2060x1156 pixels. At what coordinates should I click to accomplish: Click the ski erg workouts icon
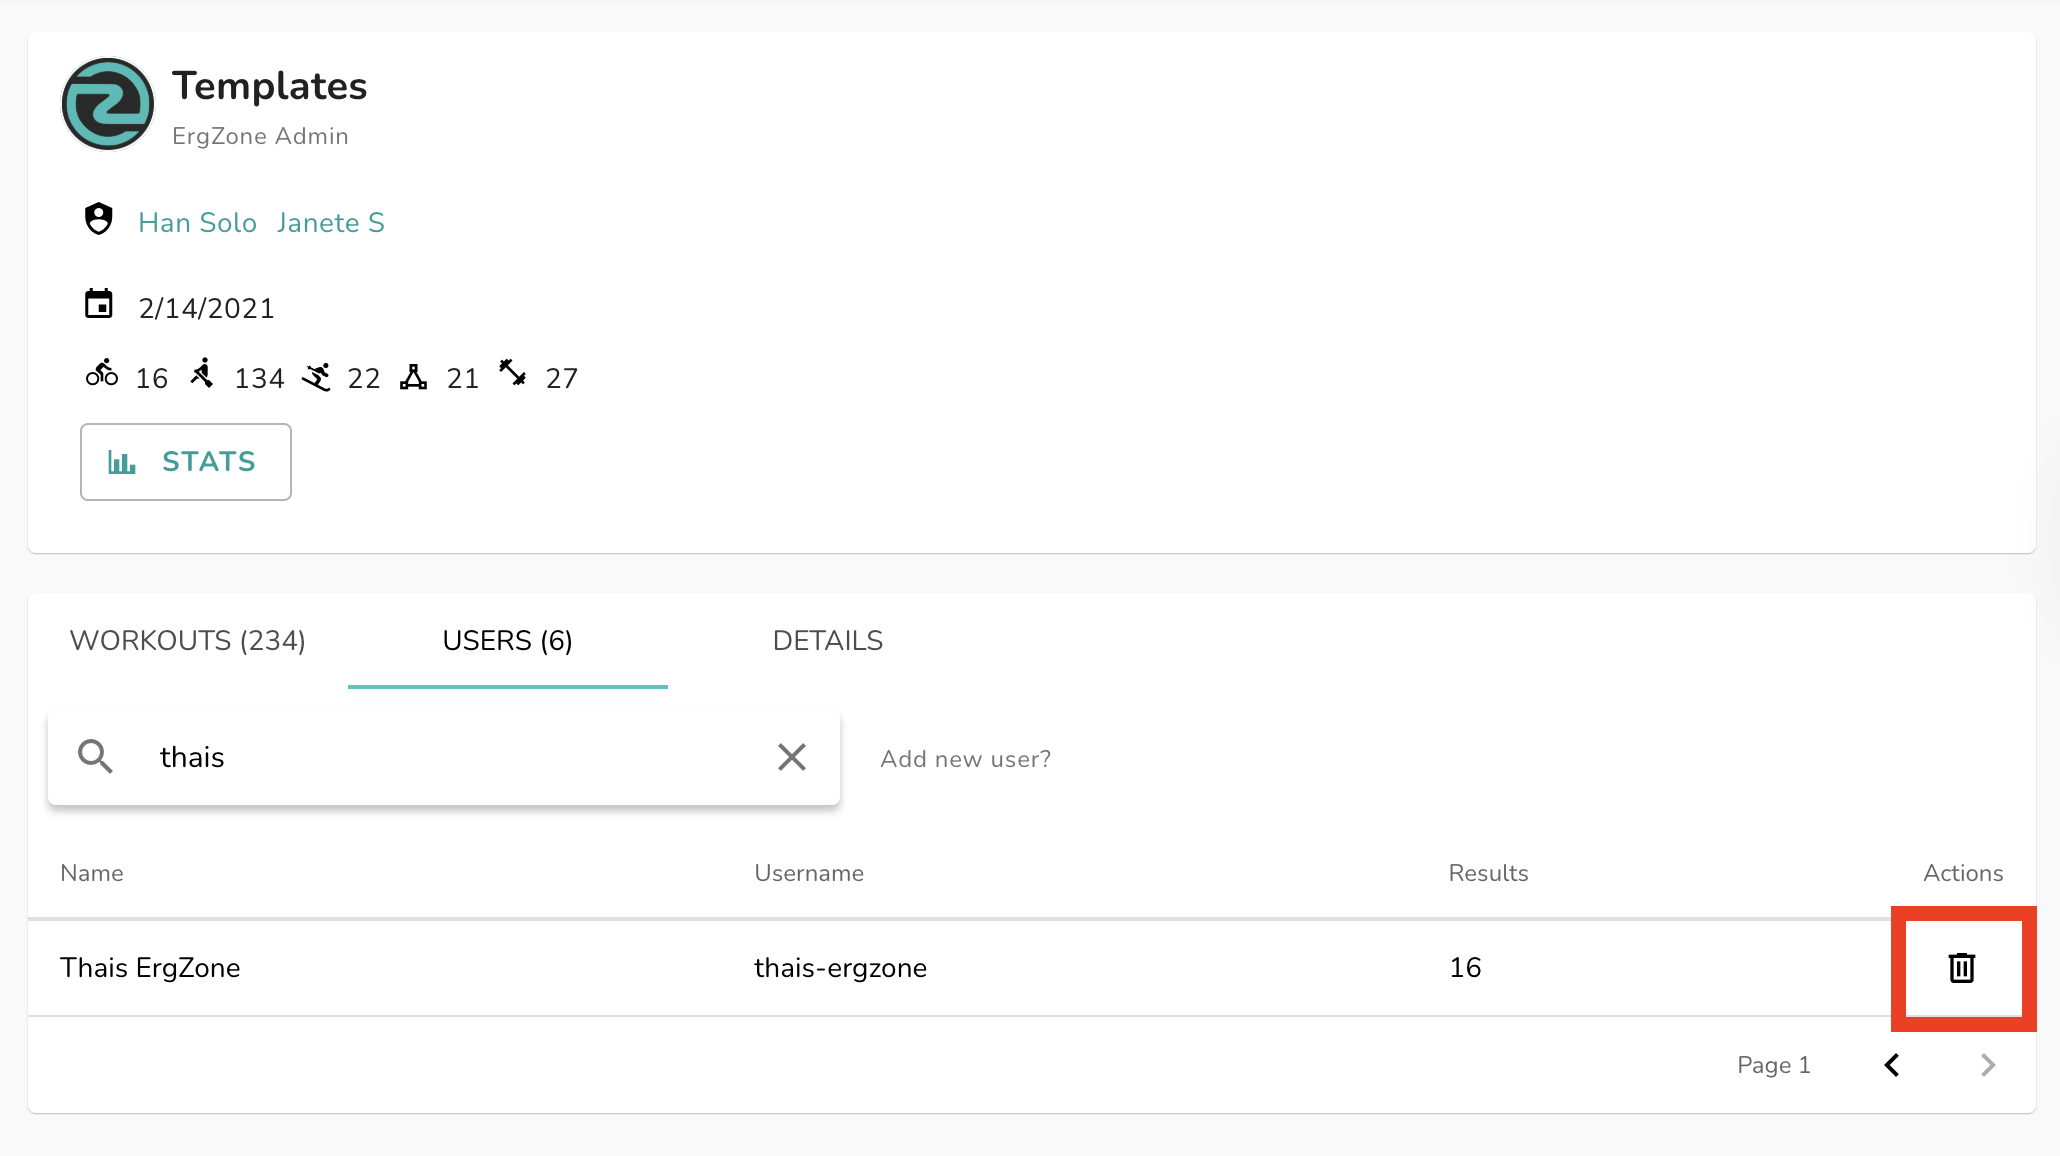316,376
